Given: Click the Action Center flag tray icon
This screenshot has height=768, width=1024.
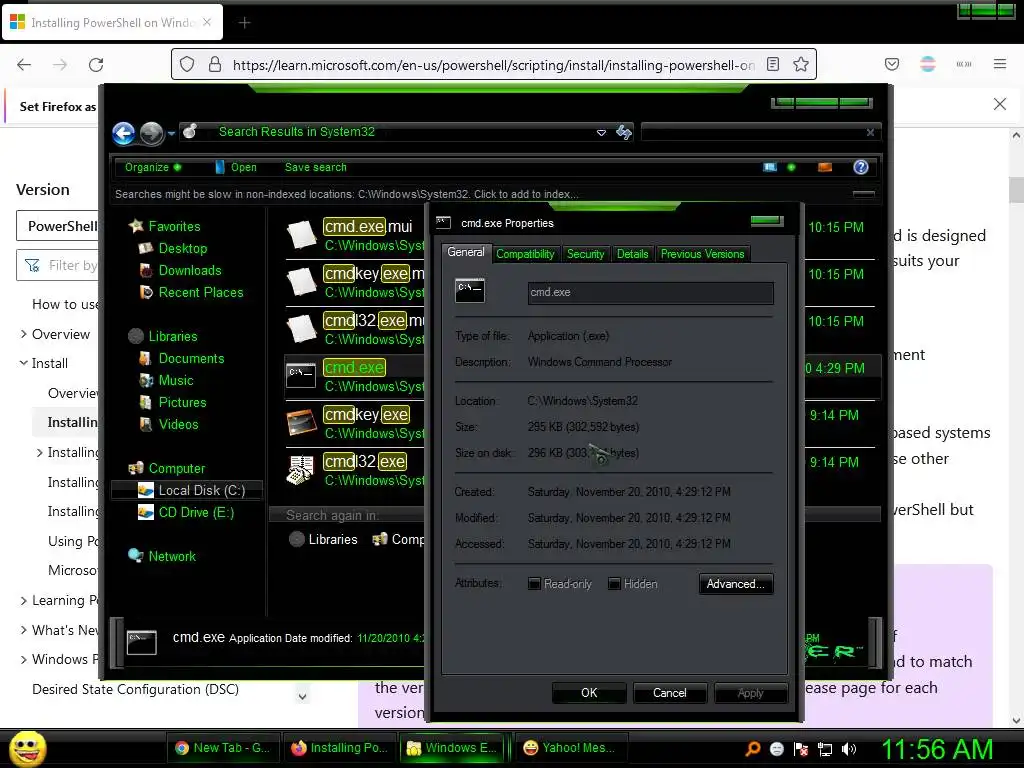Looking at the screenshot, I should [x=801, y=749].
